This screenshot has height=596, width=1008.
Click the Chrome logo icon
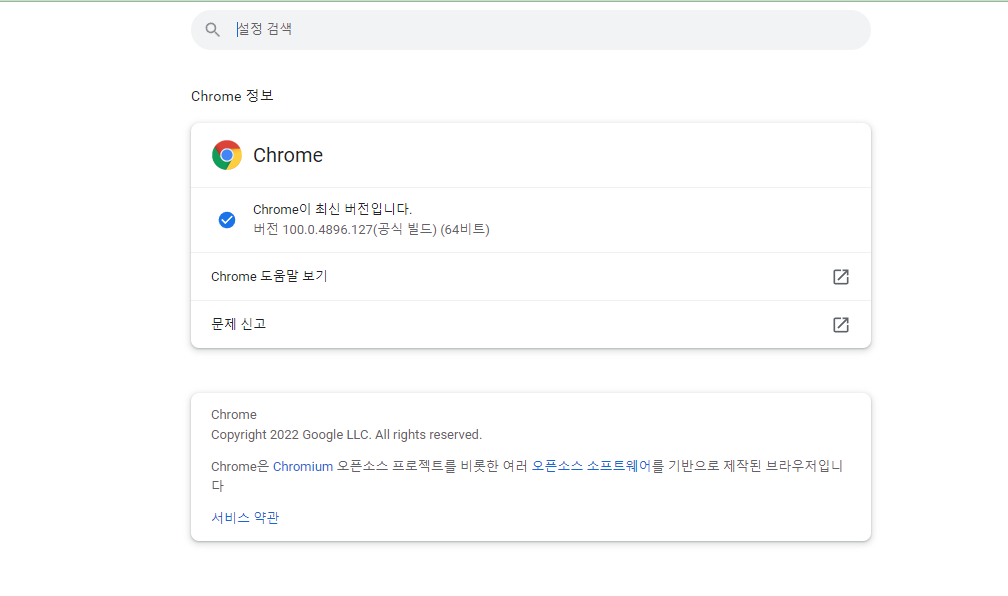(x=226, y=155)
